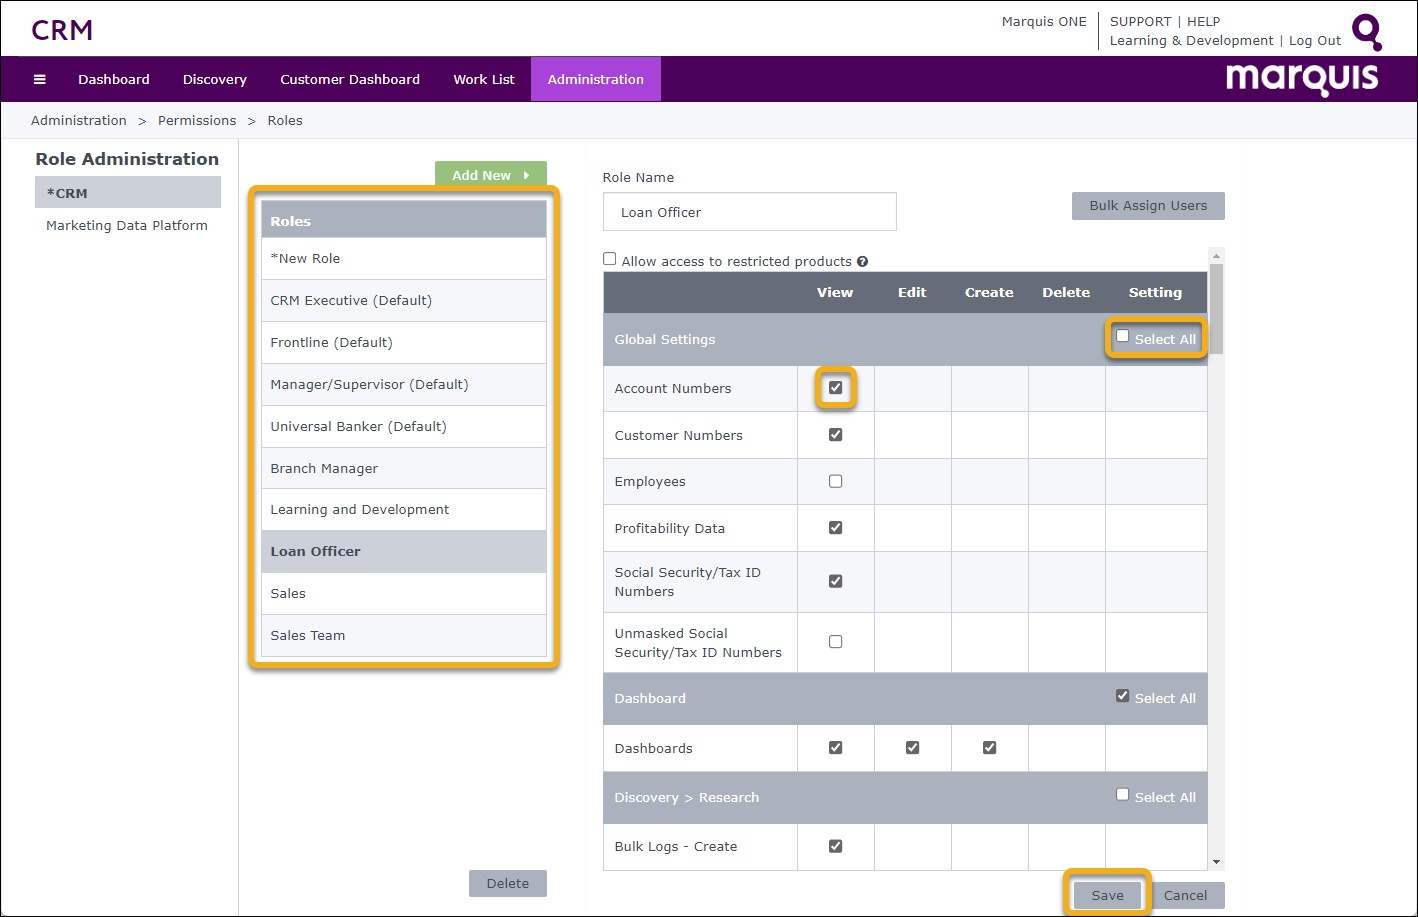The image size is (1418, 917).
Task: Toggle Dashboards View checkbox
Action: [836, 747]
